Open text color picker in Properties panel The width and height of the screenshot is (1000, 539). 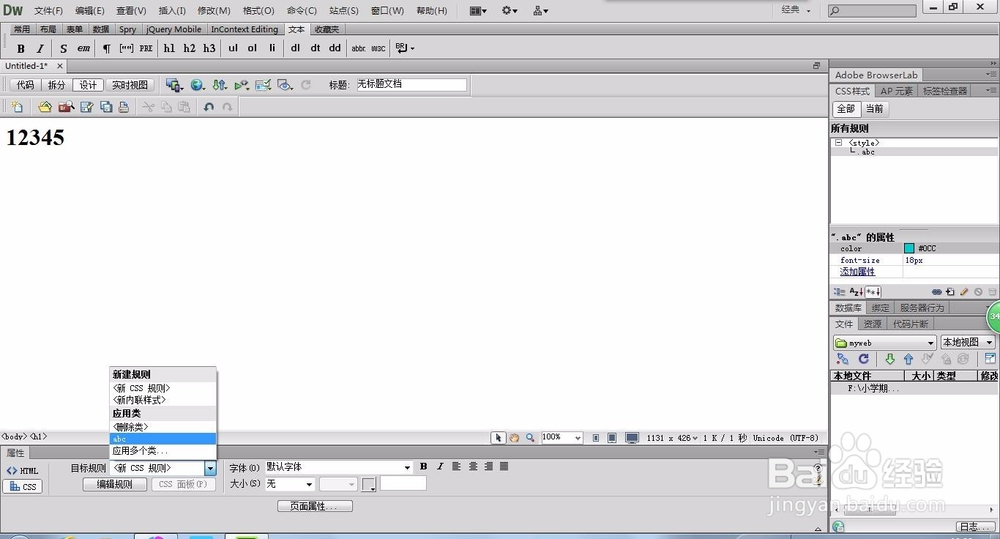click(369, 485)
